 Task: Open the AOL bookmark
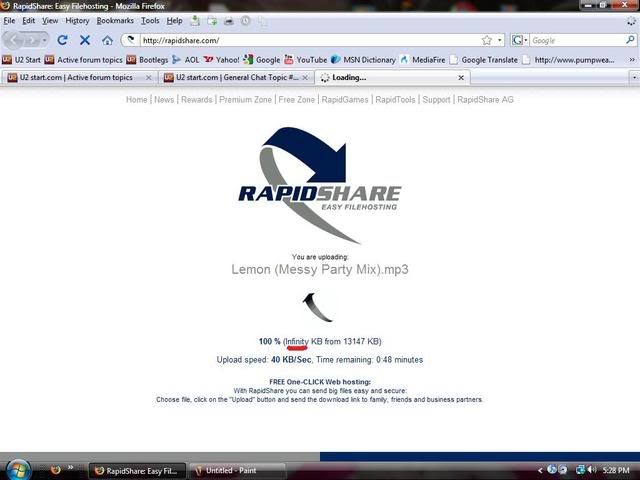[185, 60]
